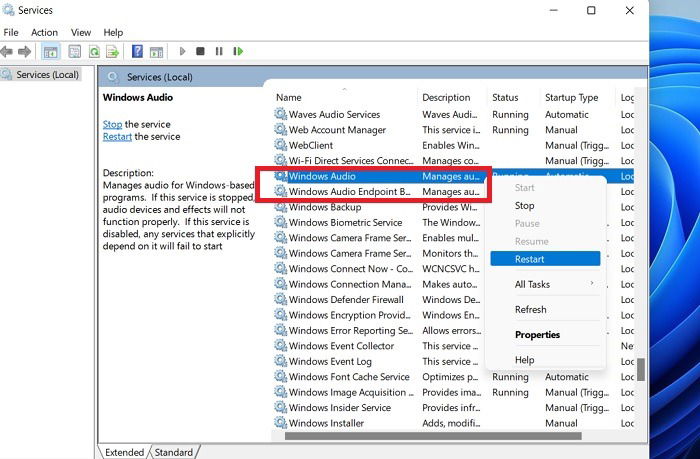Switch to the Standard tab
The width and height of the screenshot is (700, 459).
point(174,452)
